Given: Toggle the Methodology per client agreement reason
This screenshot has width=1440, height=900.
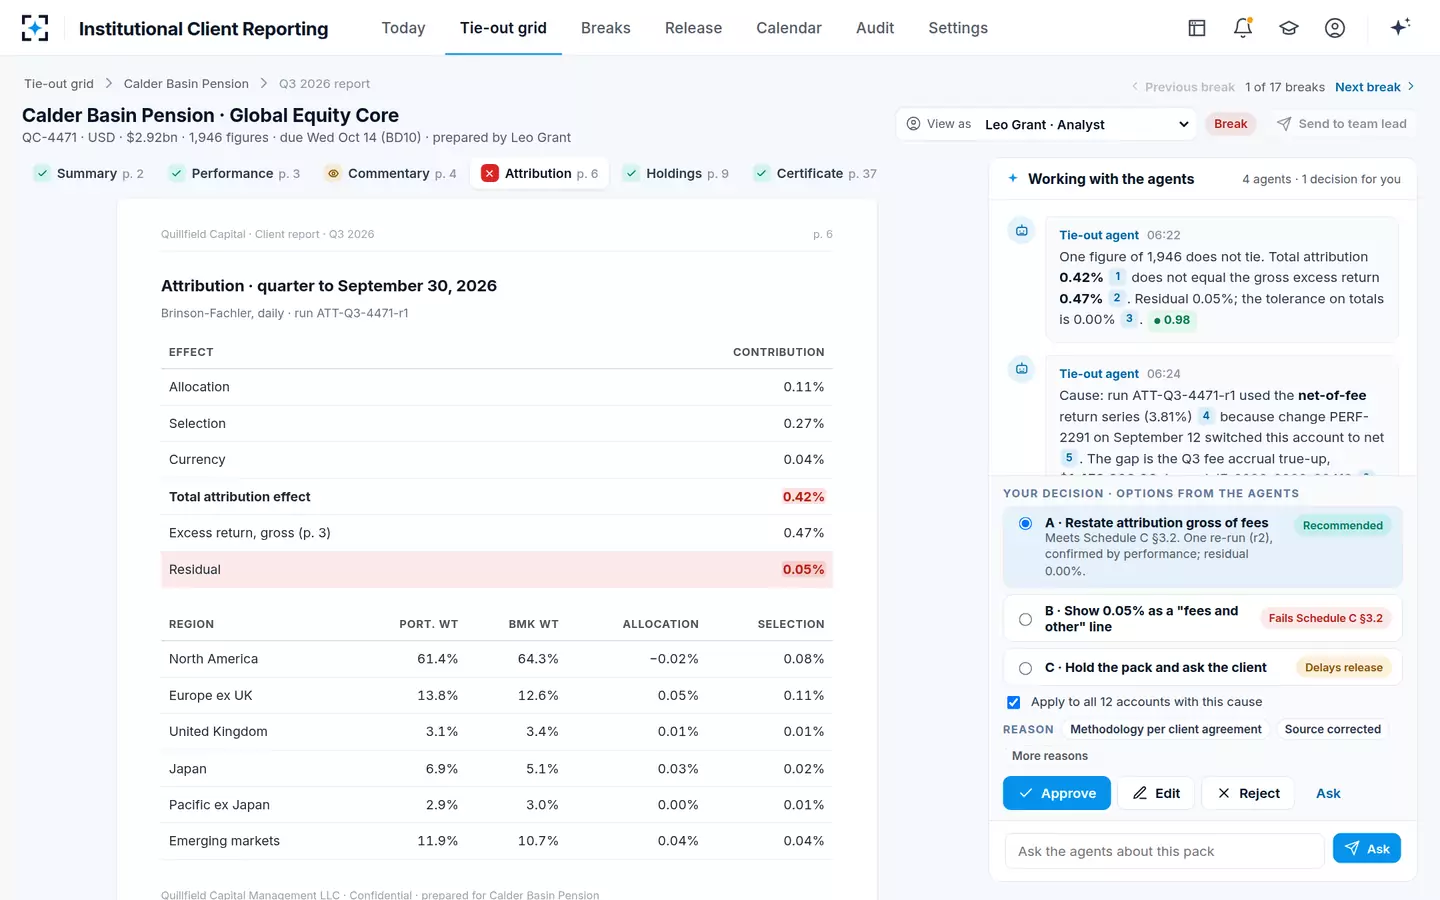Looking at the screenshot, I should pyautogui.click(x=1166, y=730).
